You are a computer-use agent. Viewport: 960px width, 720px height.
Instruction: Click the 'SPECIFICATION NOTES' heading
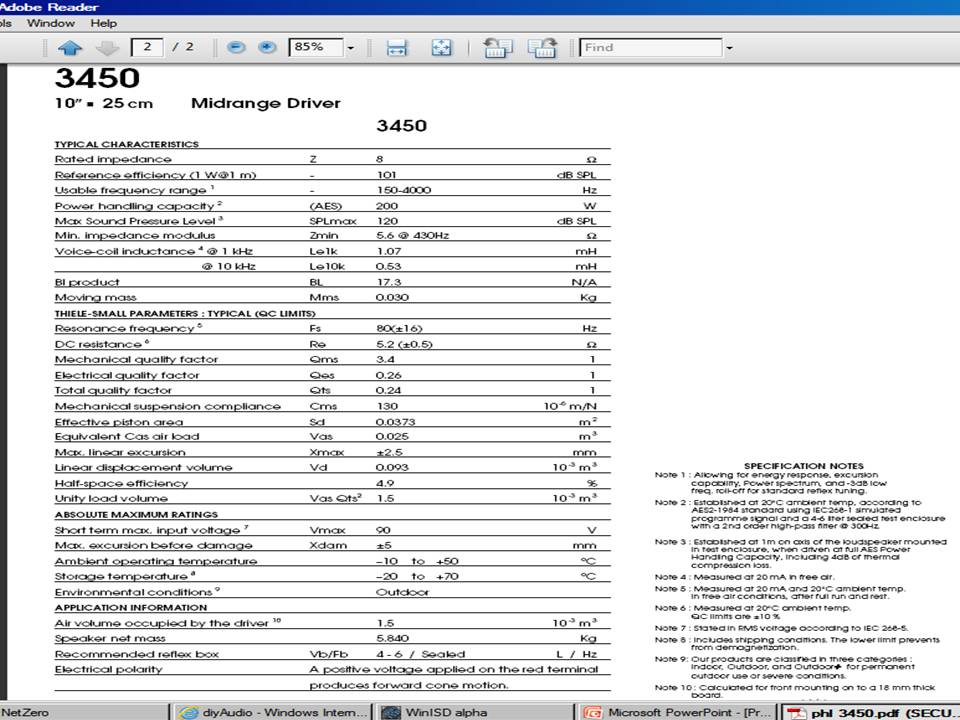(803, 466)
